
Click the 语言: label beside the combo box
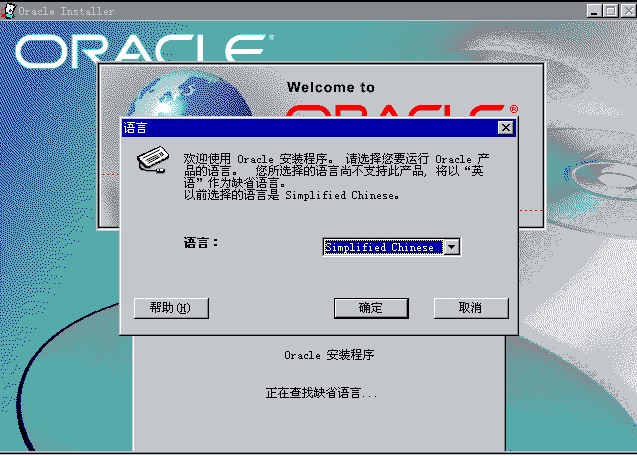click(x=201, y=243)
